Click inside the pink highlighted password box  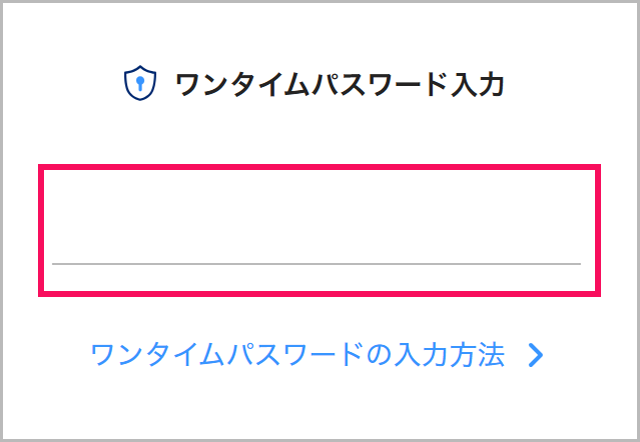319,230
